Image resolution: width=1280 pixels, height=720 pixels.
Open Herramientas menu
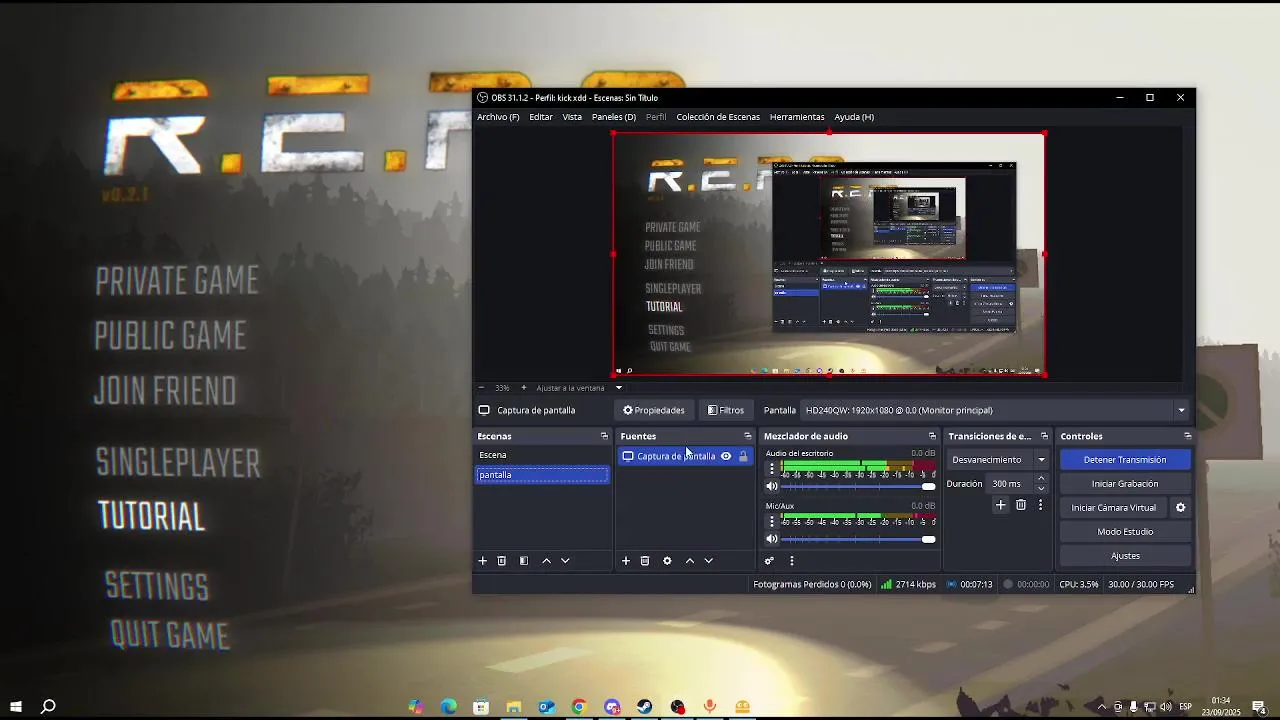pyautogui.click(x=797, y=117)
